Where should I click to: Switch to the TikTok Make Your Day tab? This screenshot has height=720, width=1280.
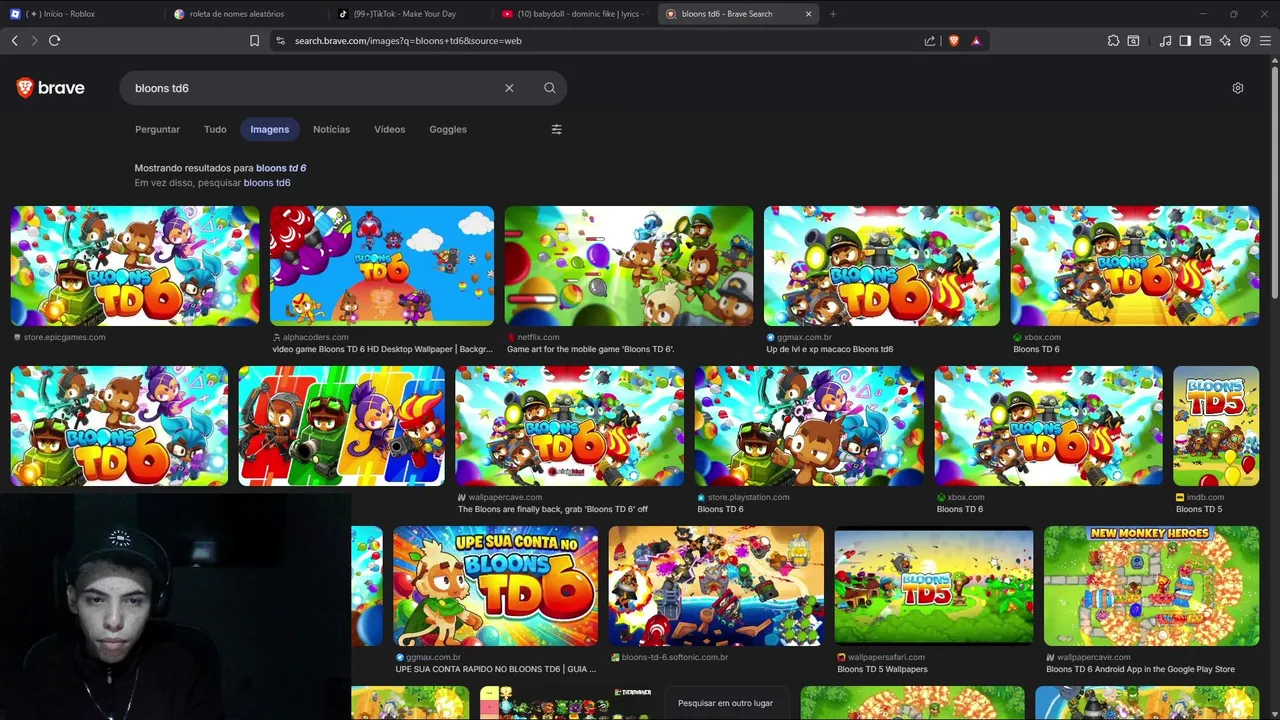[x=410, y=14]
